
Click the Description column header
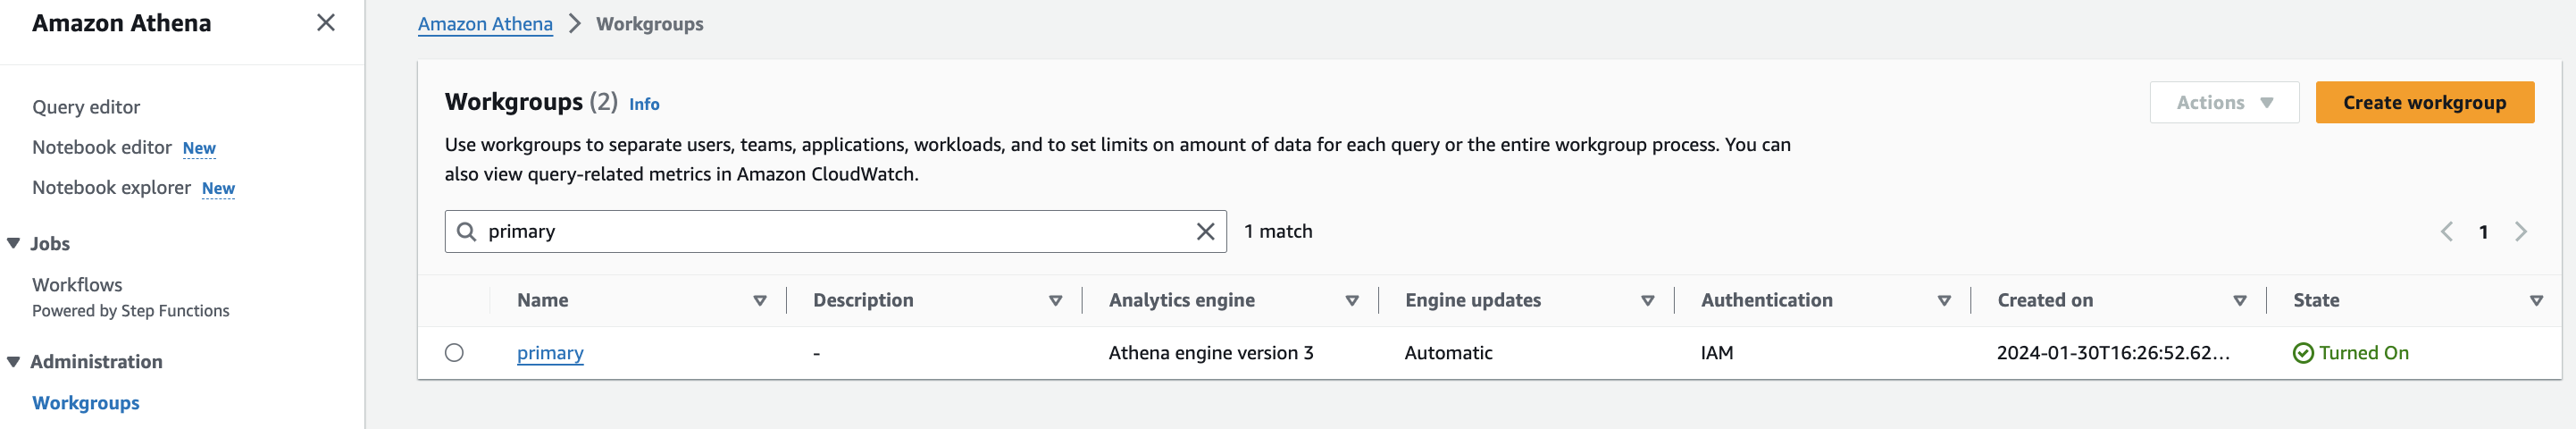pyautogui.click(x=863, y=300)
